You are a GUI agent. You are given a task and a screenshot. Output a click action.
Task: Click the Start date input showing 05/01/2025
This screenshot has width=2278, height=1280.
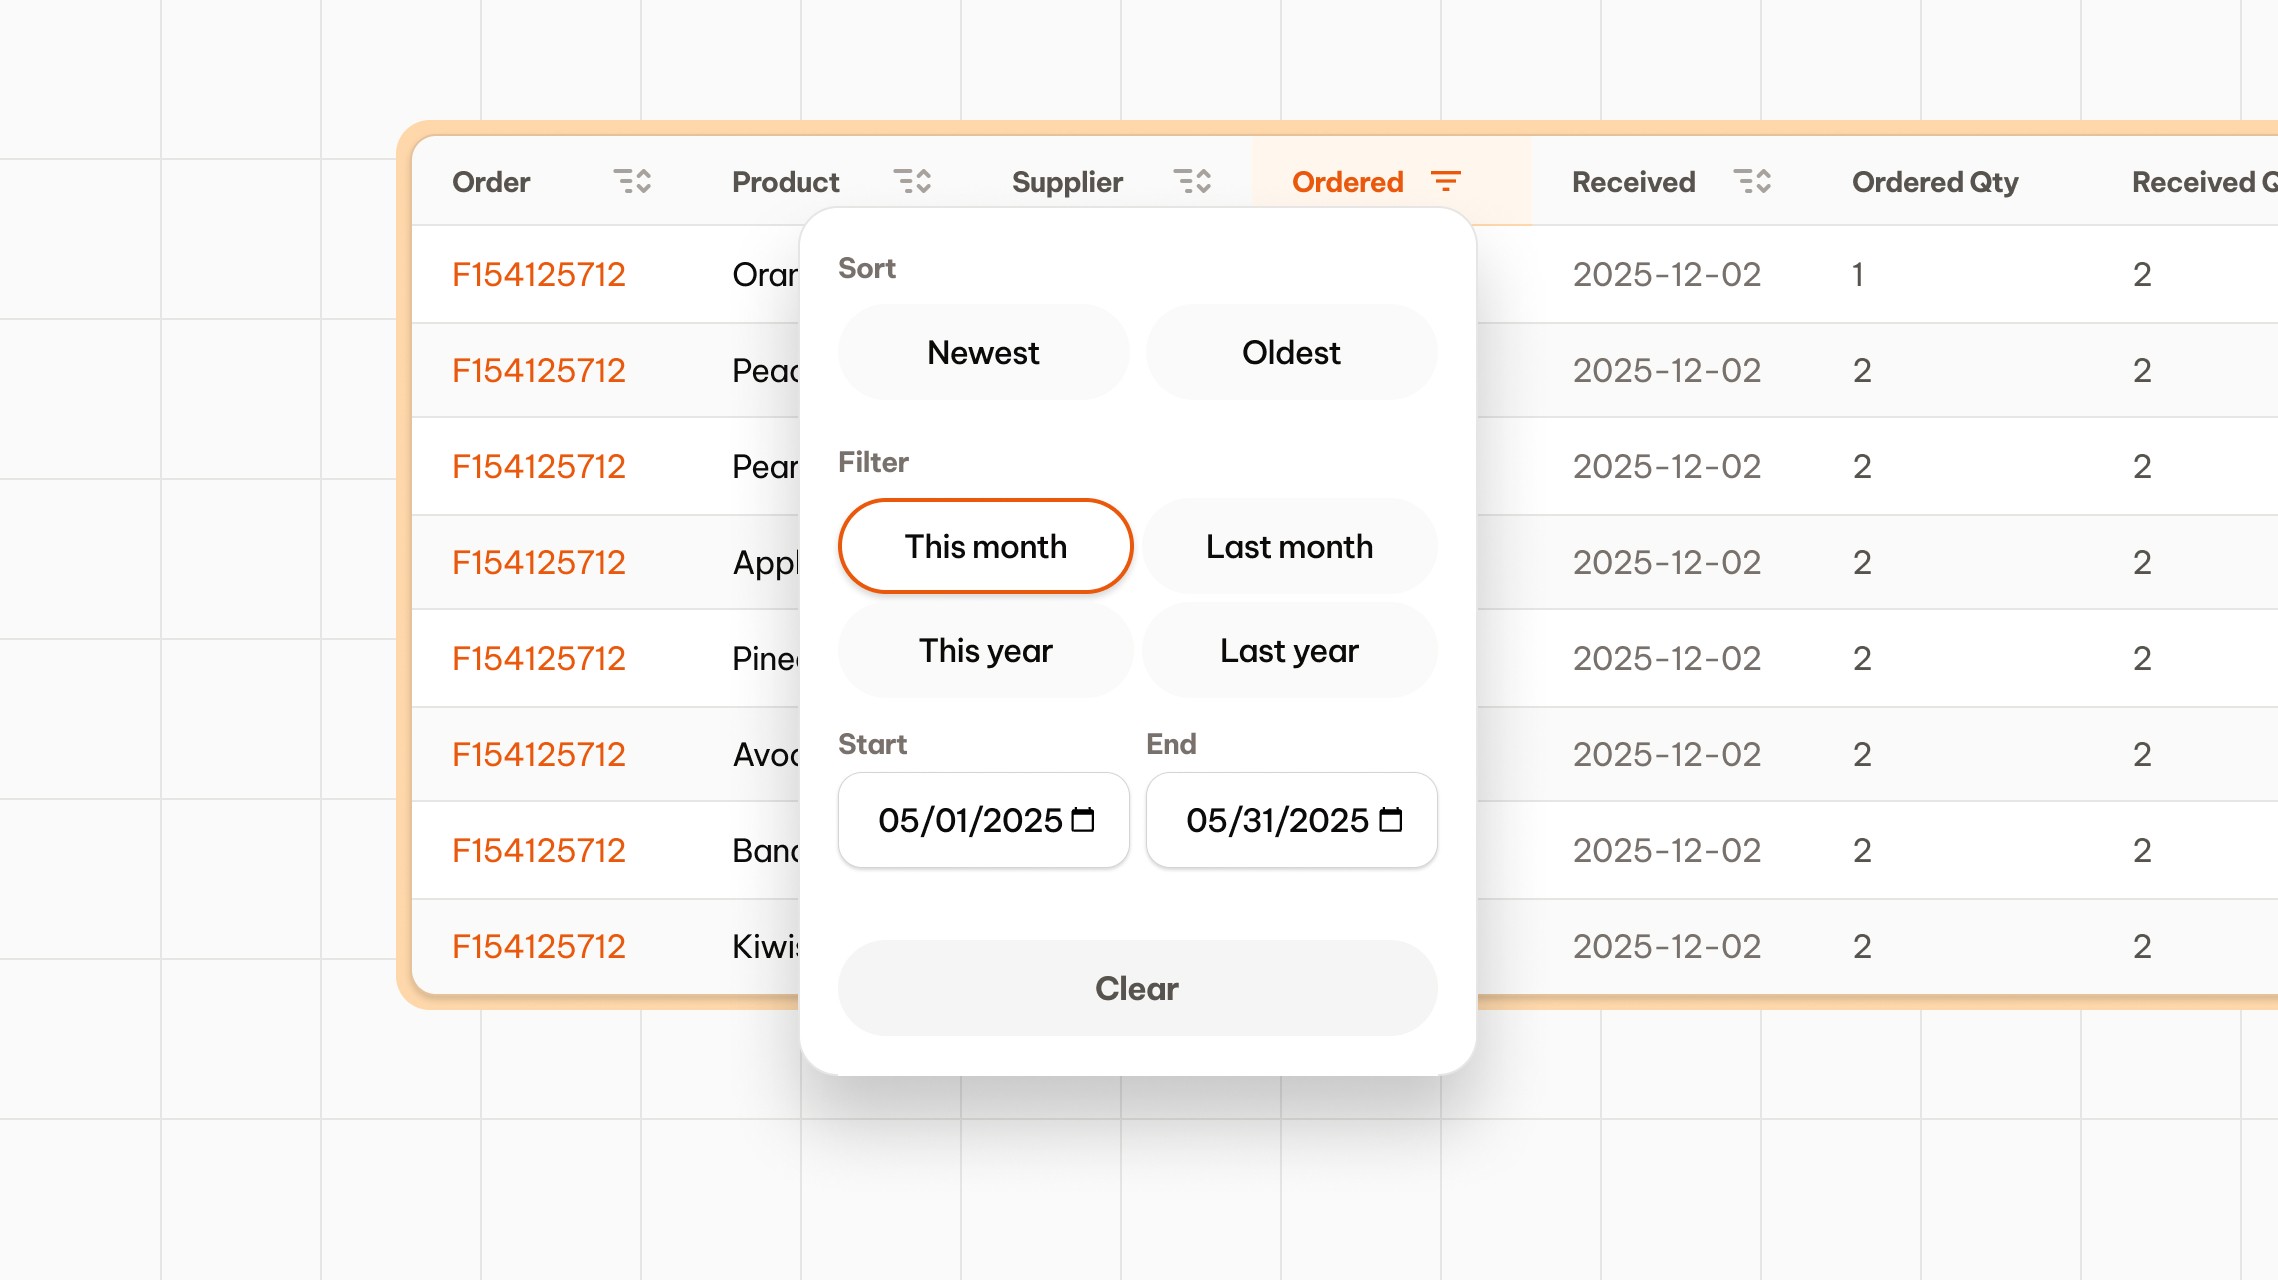pos(968,820)
